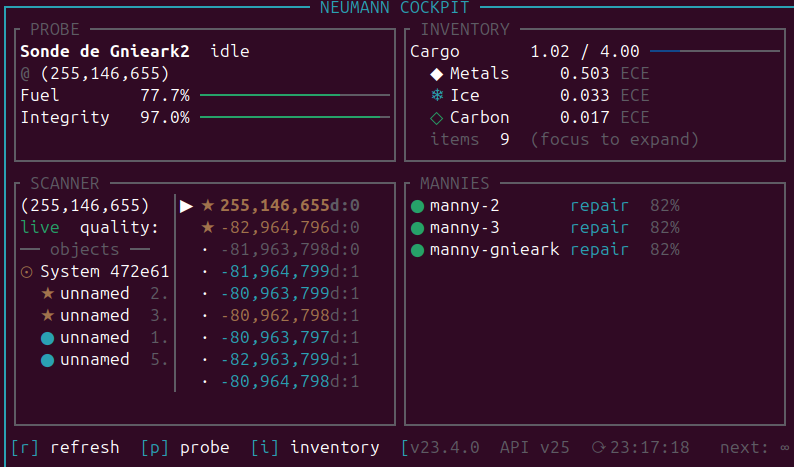Image resolution: width=794 pixels, height=467 pixels.
Task: Click the System 472e61 sun icon
Action: [27, 273]
